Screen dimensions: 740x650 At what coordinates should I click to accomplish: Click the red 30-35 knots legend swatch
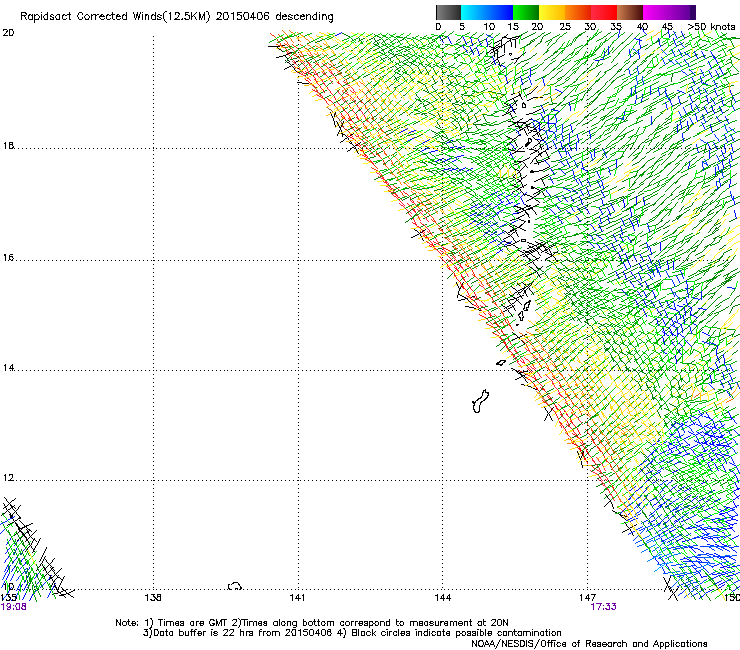tap(604, 12)
